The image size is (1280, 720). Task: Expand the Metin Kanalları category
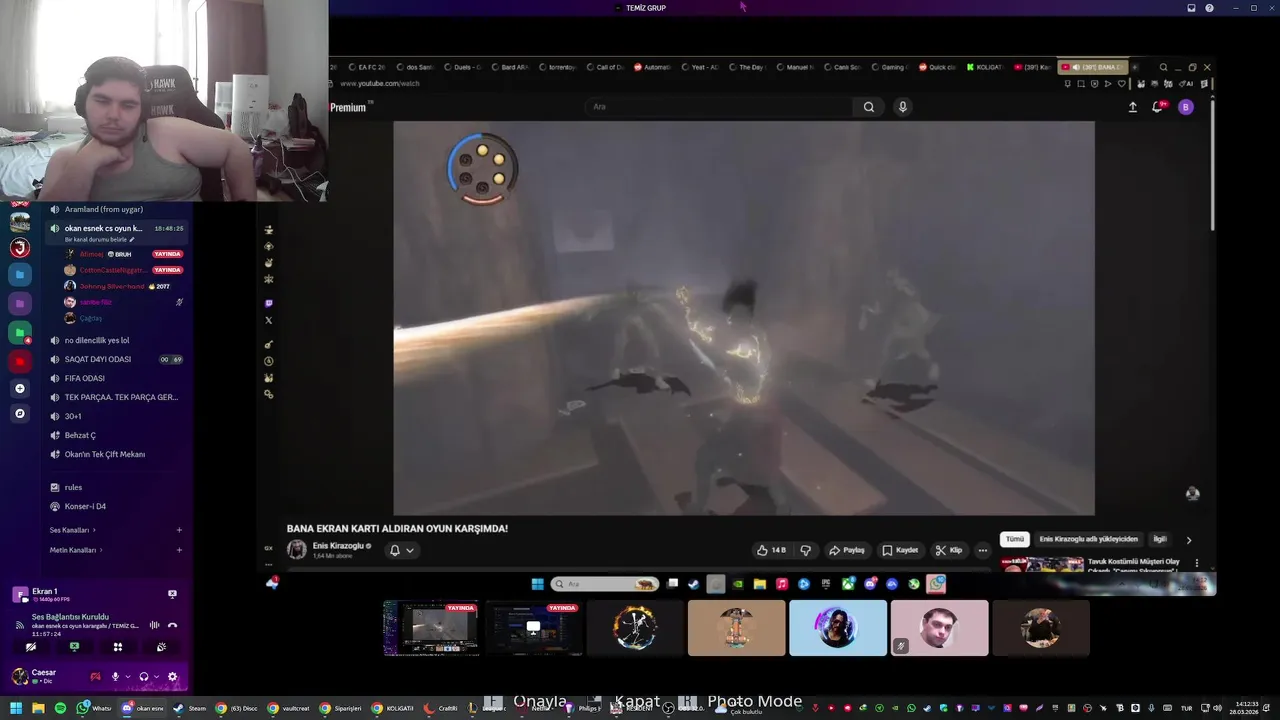coord(75,550)
